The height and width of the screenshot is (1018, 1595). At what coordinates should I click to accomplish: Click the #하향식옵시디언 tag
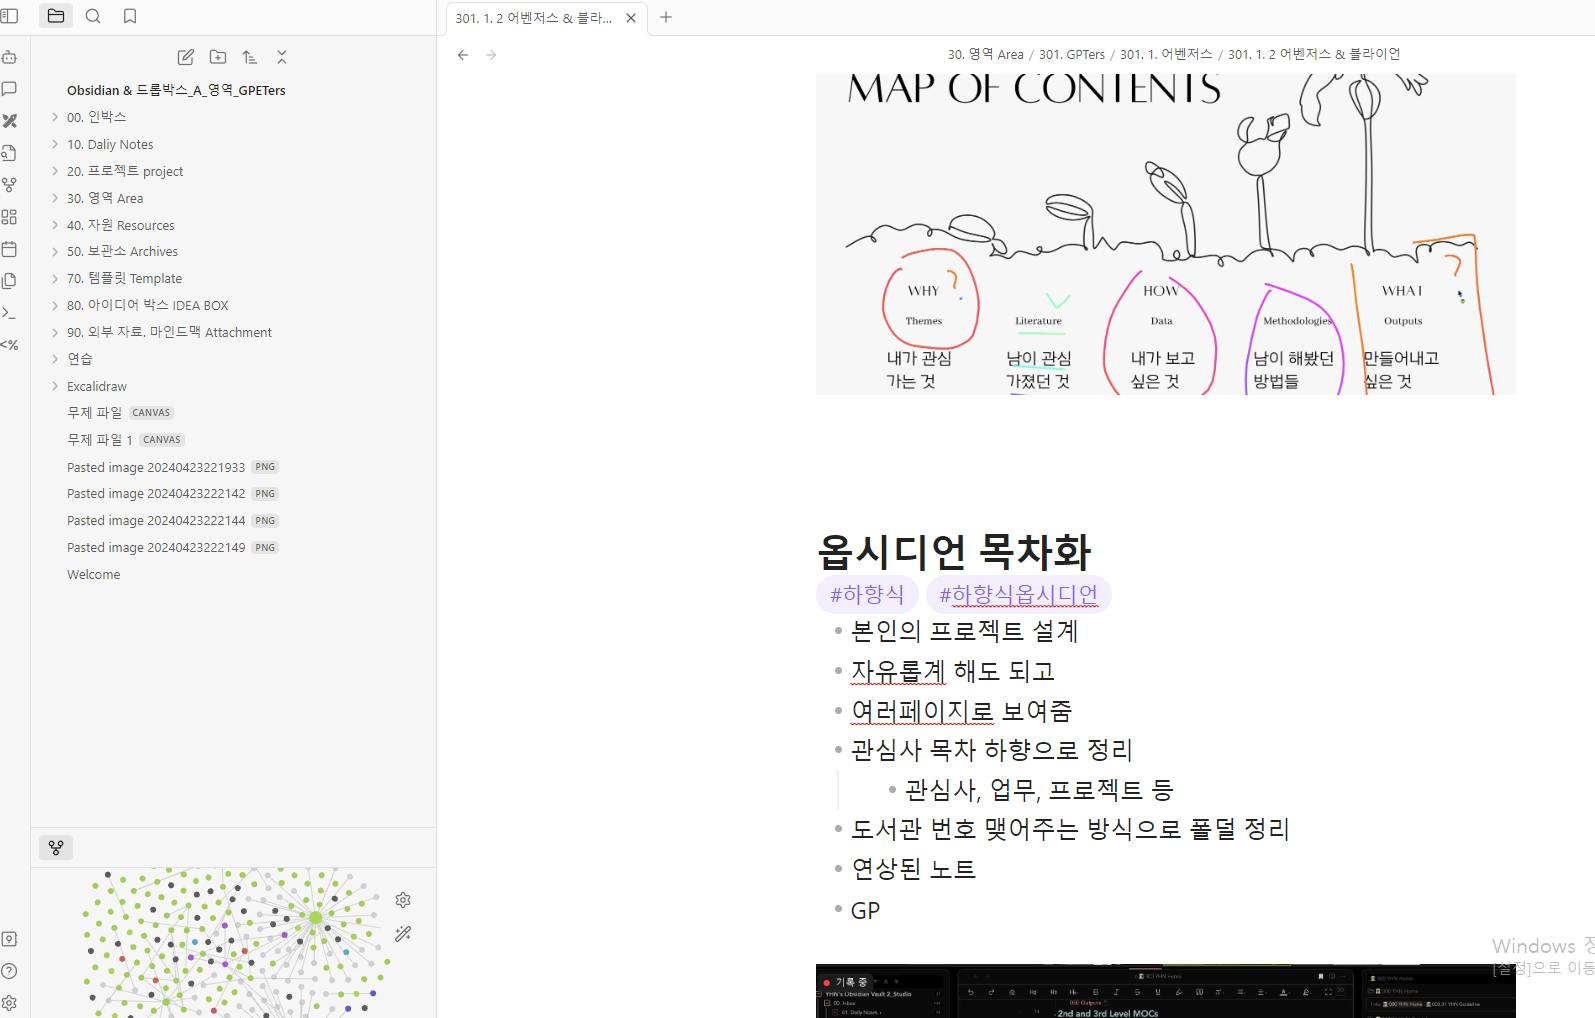(x=1018, y=595)
